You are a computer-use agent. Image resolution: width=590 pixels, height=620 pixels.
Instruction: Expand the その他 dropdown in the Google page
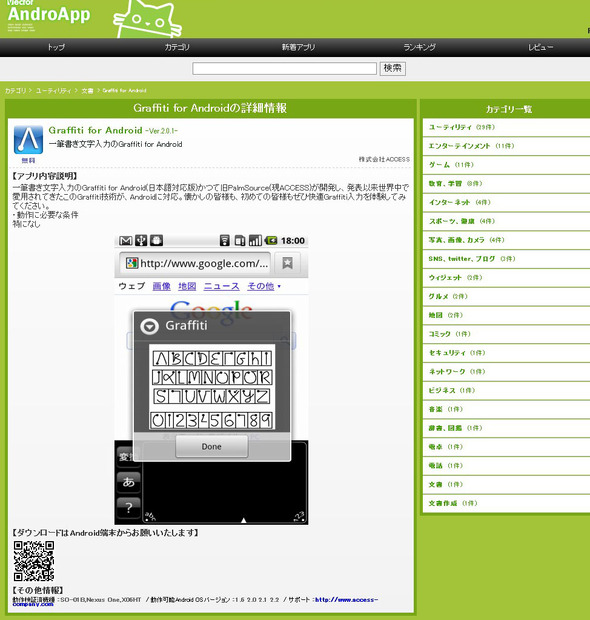pos(264,286)
